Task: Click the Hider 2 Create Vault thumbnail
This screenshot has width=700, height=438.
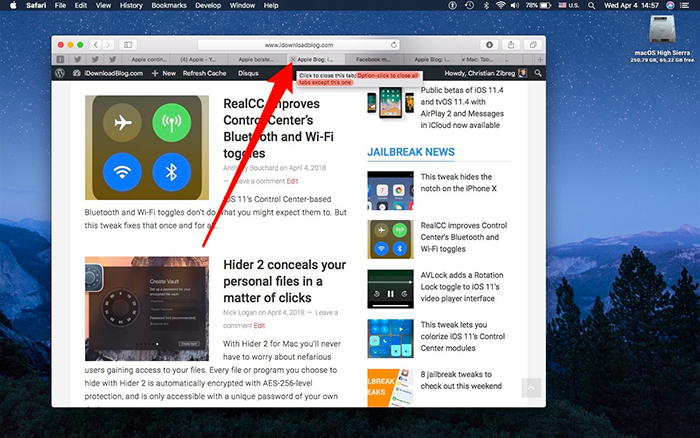Action: (x=147, y=309)
